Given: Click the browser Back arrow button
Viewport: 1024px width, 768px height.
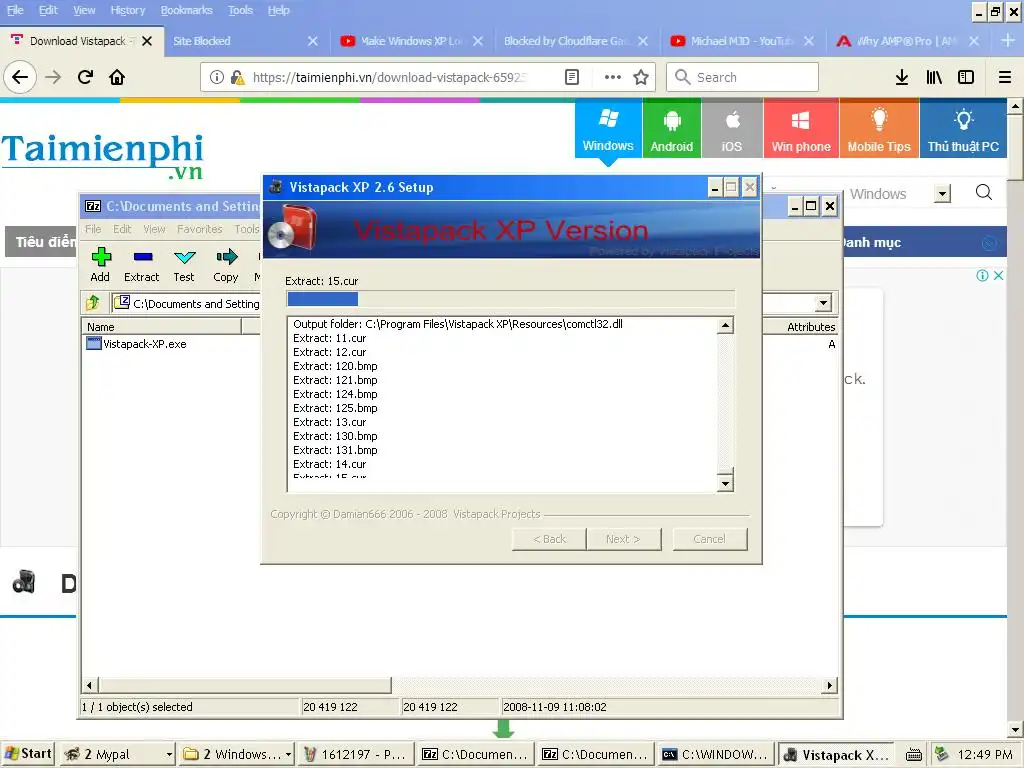Looking at the screenshot, I should point(20,78).
